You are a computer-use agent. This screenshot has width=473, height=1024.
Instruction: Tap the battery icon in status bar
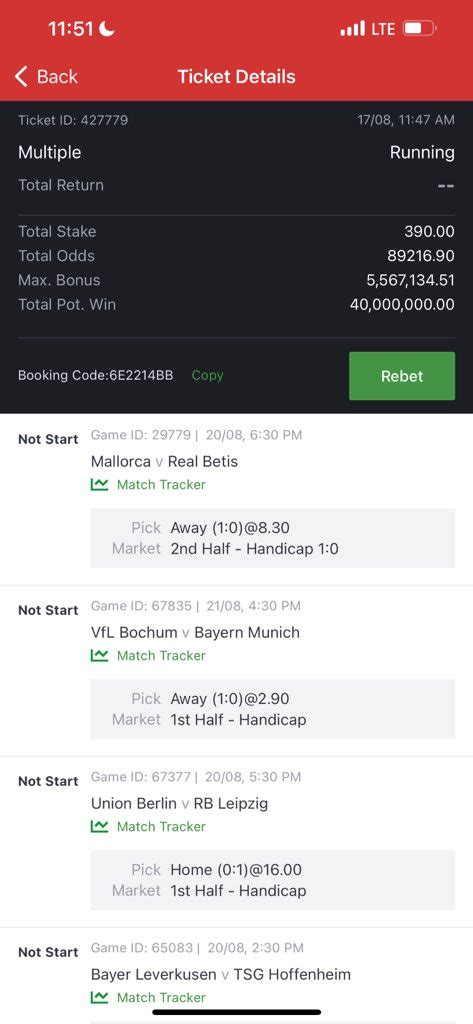(x=419, y=29)
